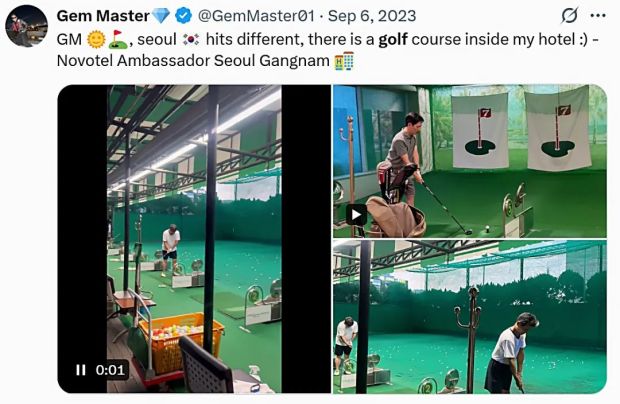Open the bottom-right driving range photo

[470, 317]
